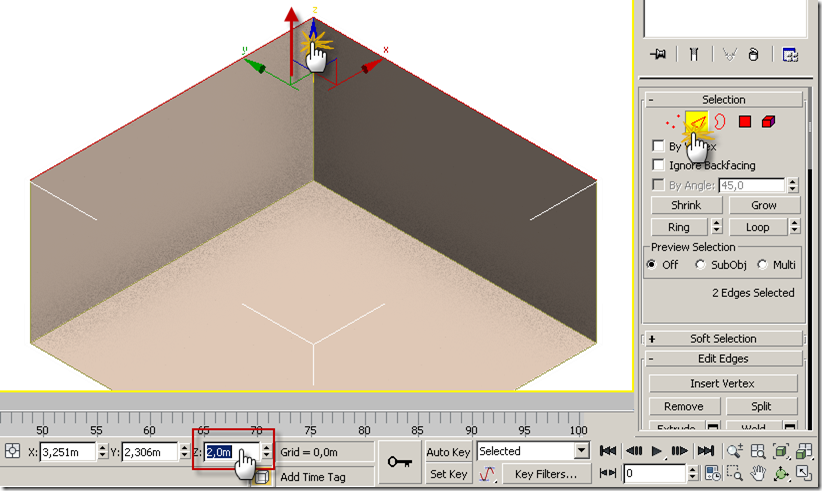Select Edge sub-object level icon
Image resolution: width=822 pixels, height=491 pixels.
(x=697, y=122)
